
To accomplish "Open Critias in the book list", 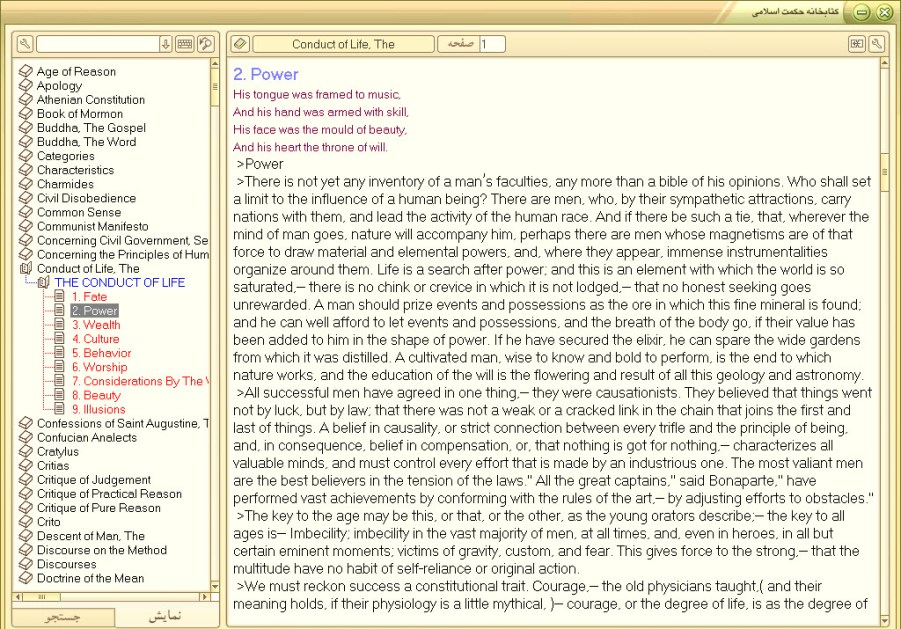I will click(53, 465).
